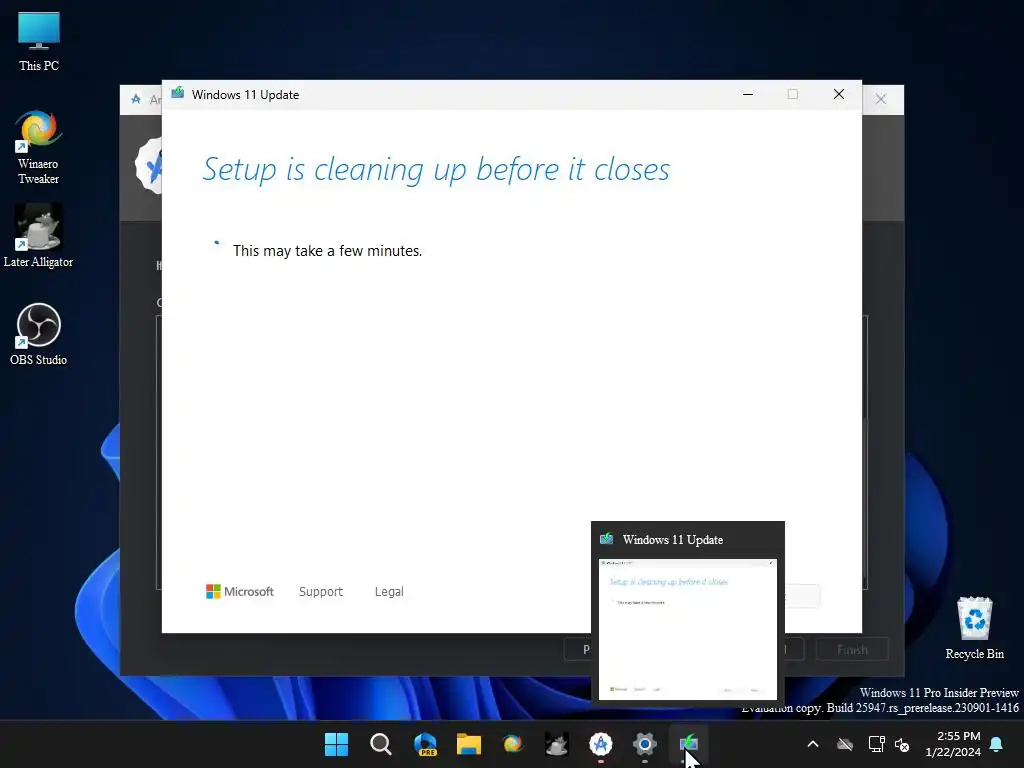Open Winaero Tweaker taskbar icon
The height and width of the screenshot is (768, 1024).
point(513,744)
